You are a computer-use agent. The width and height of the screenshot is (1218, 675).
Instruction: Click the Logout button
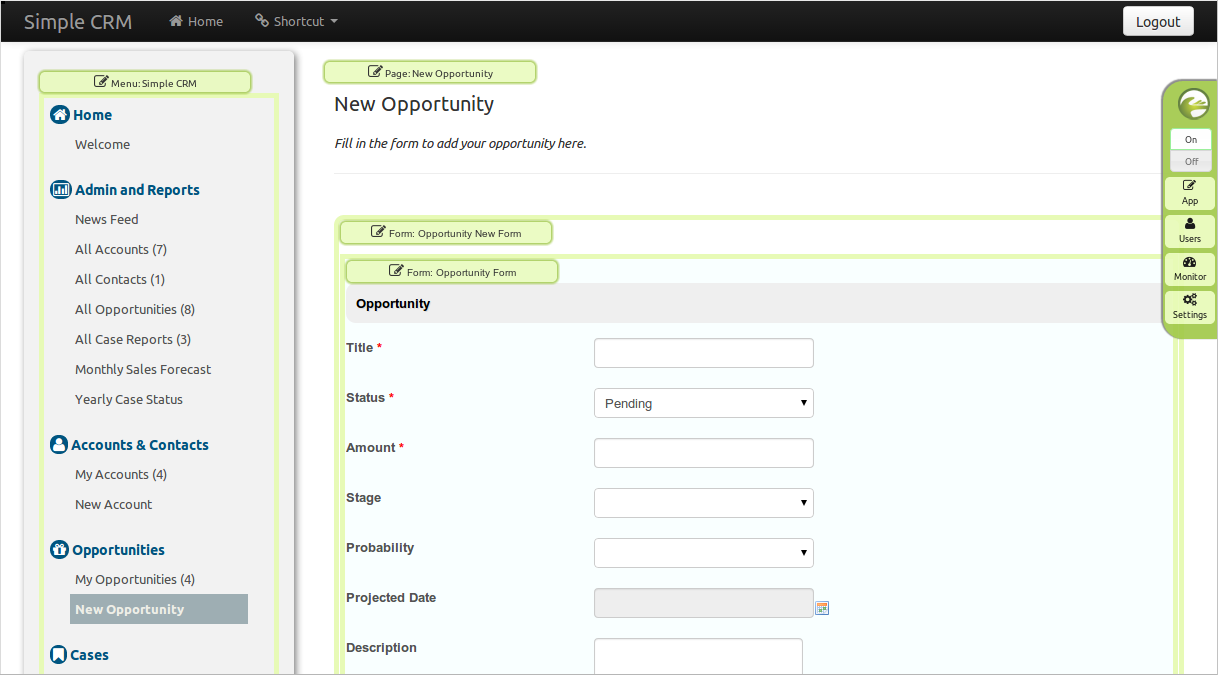(x=1158, y=21)
